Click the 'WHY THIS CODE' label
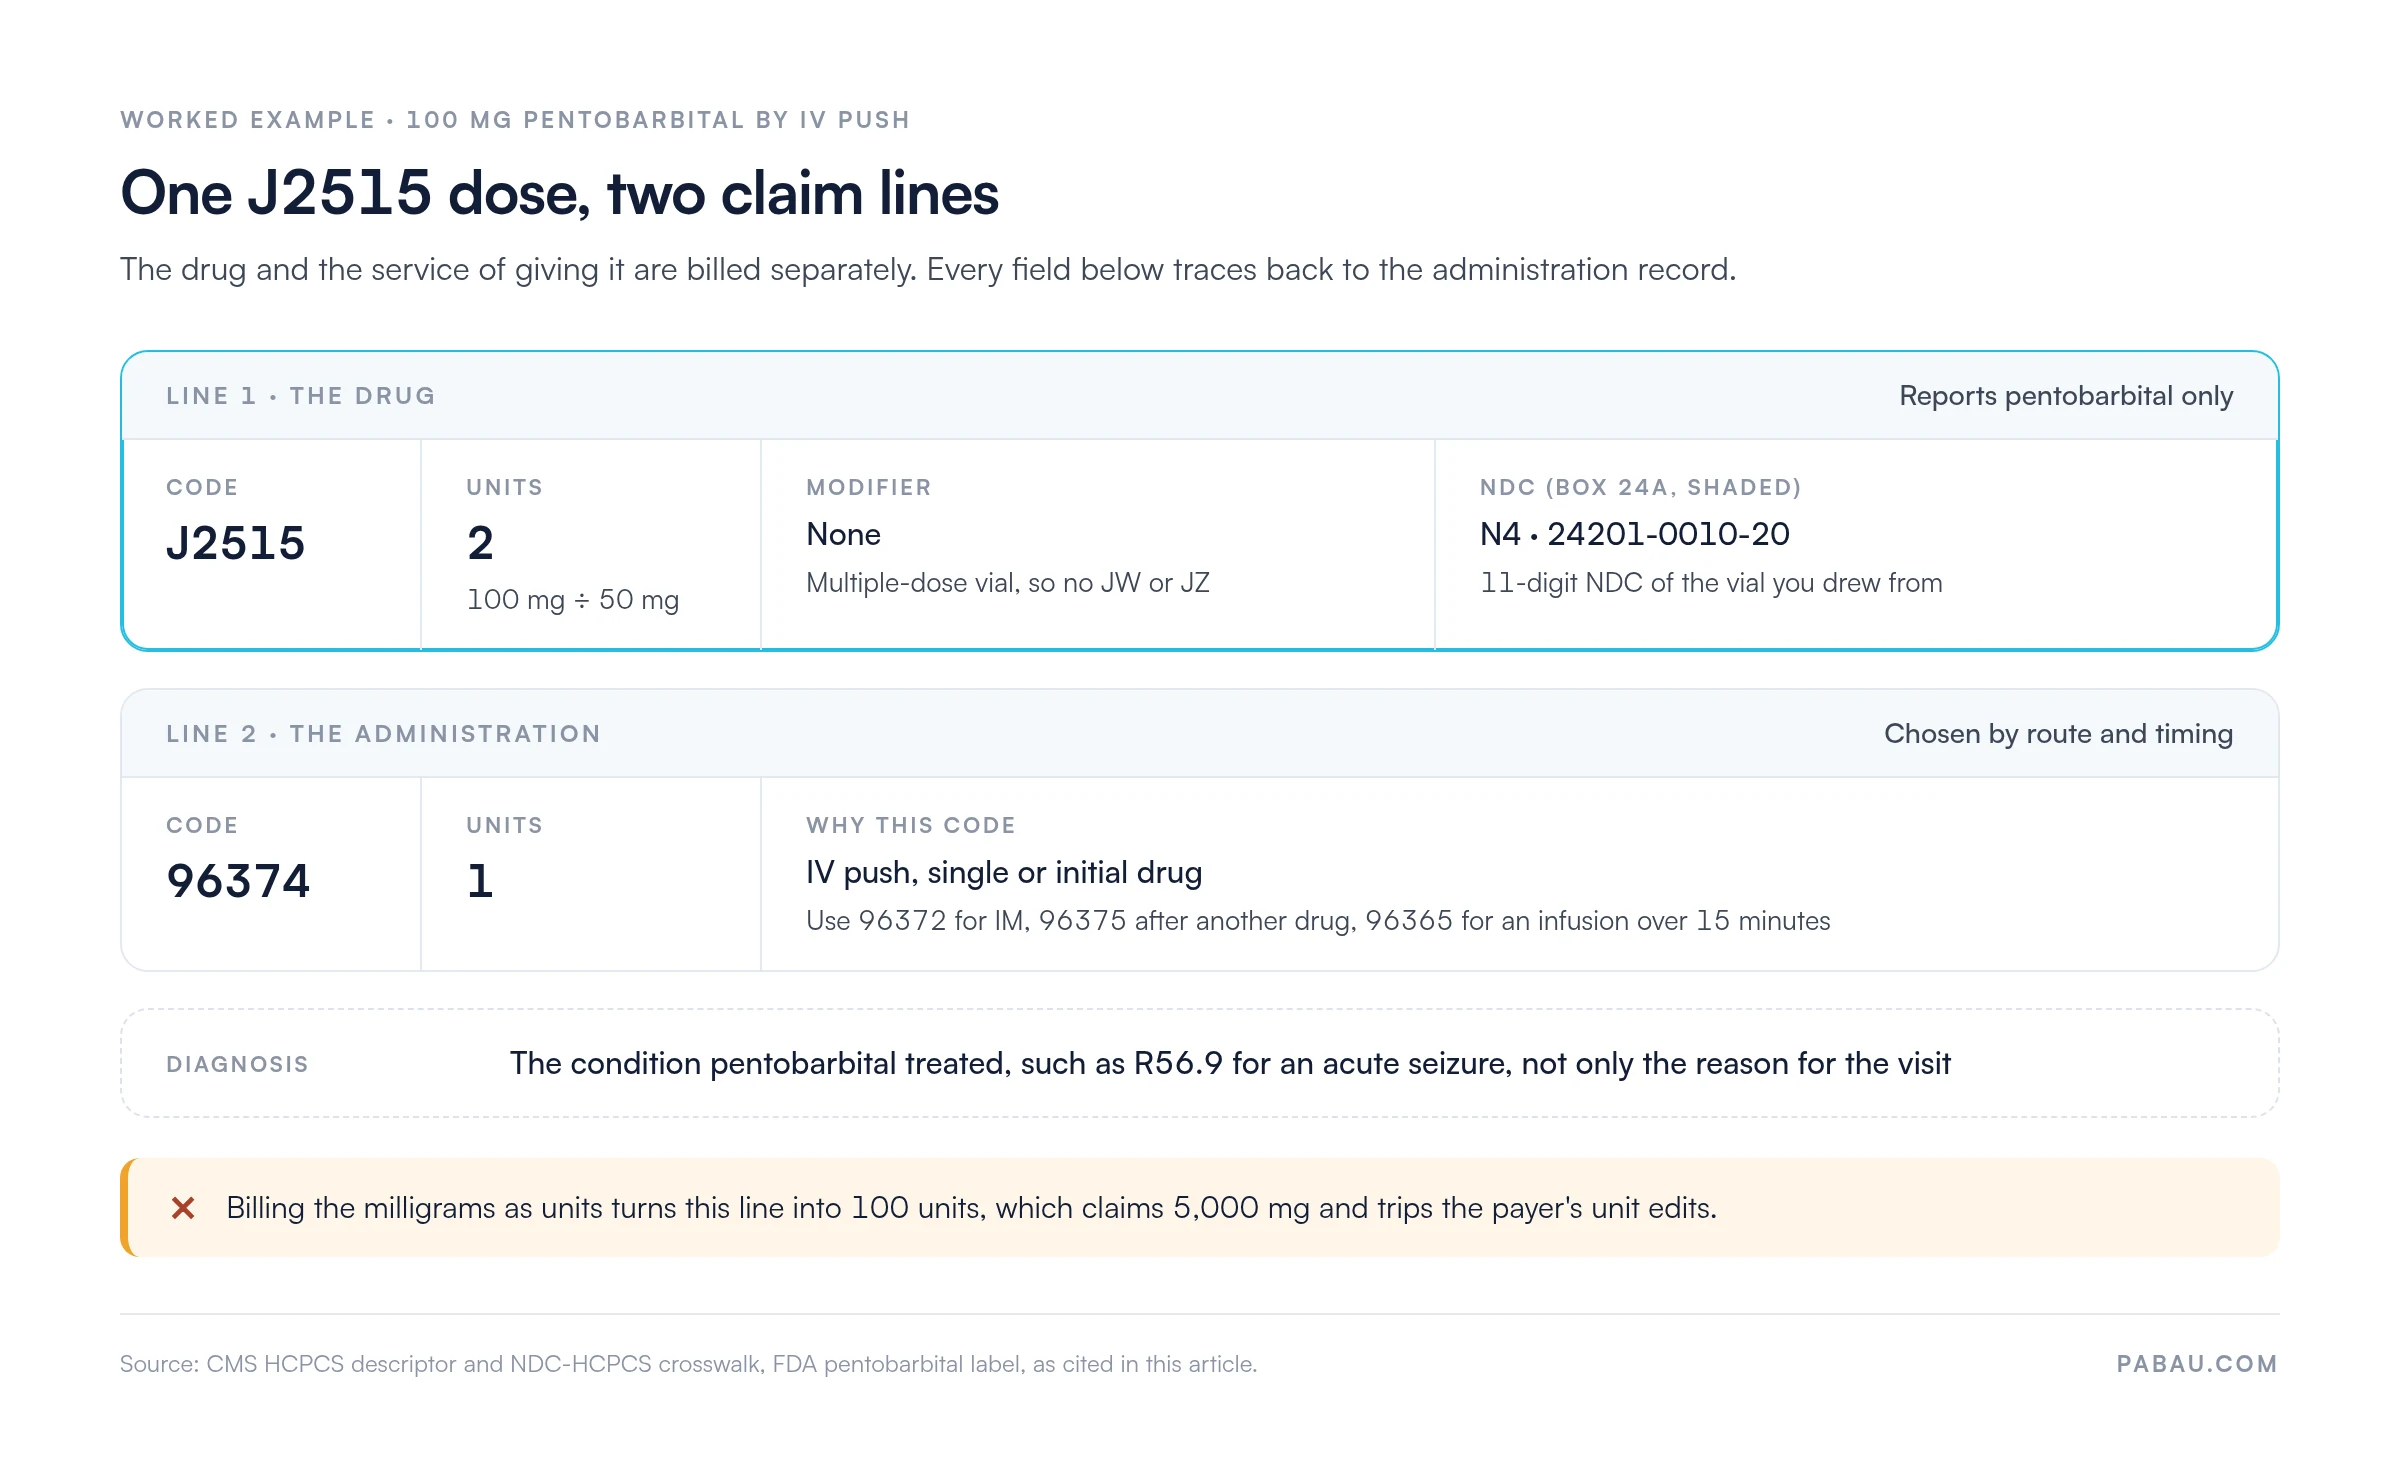 coord(911,825)
